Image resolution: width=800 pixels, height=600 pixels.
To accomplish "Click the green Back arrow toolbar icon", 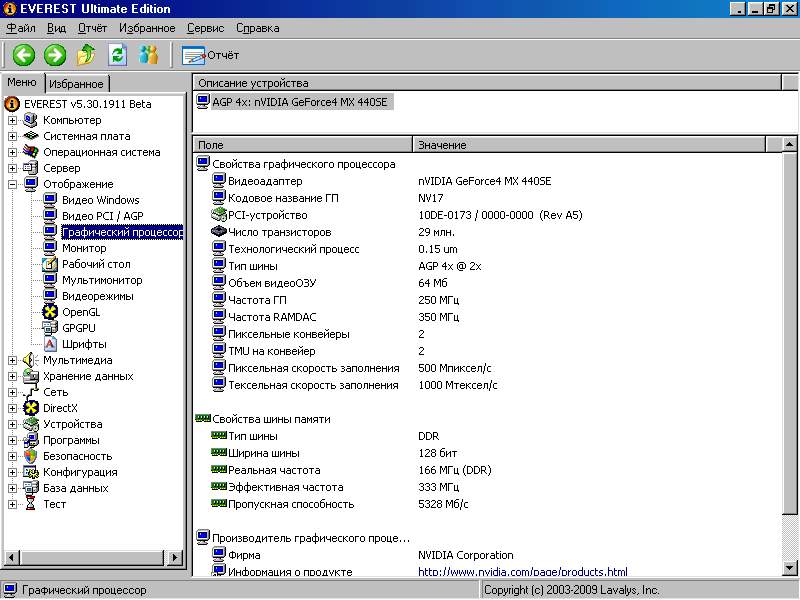I will coord(24,55).
